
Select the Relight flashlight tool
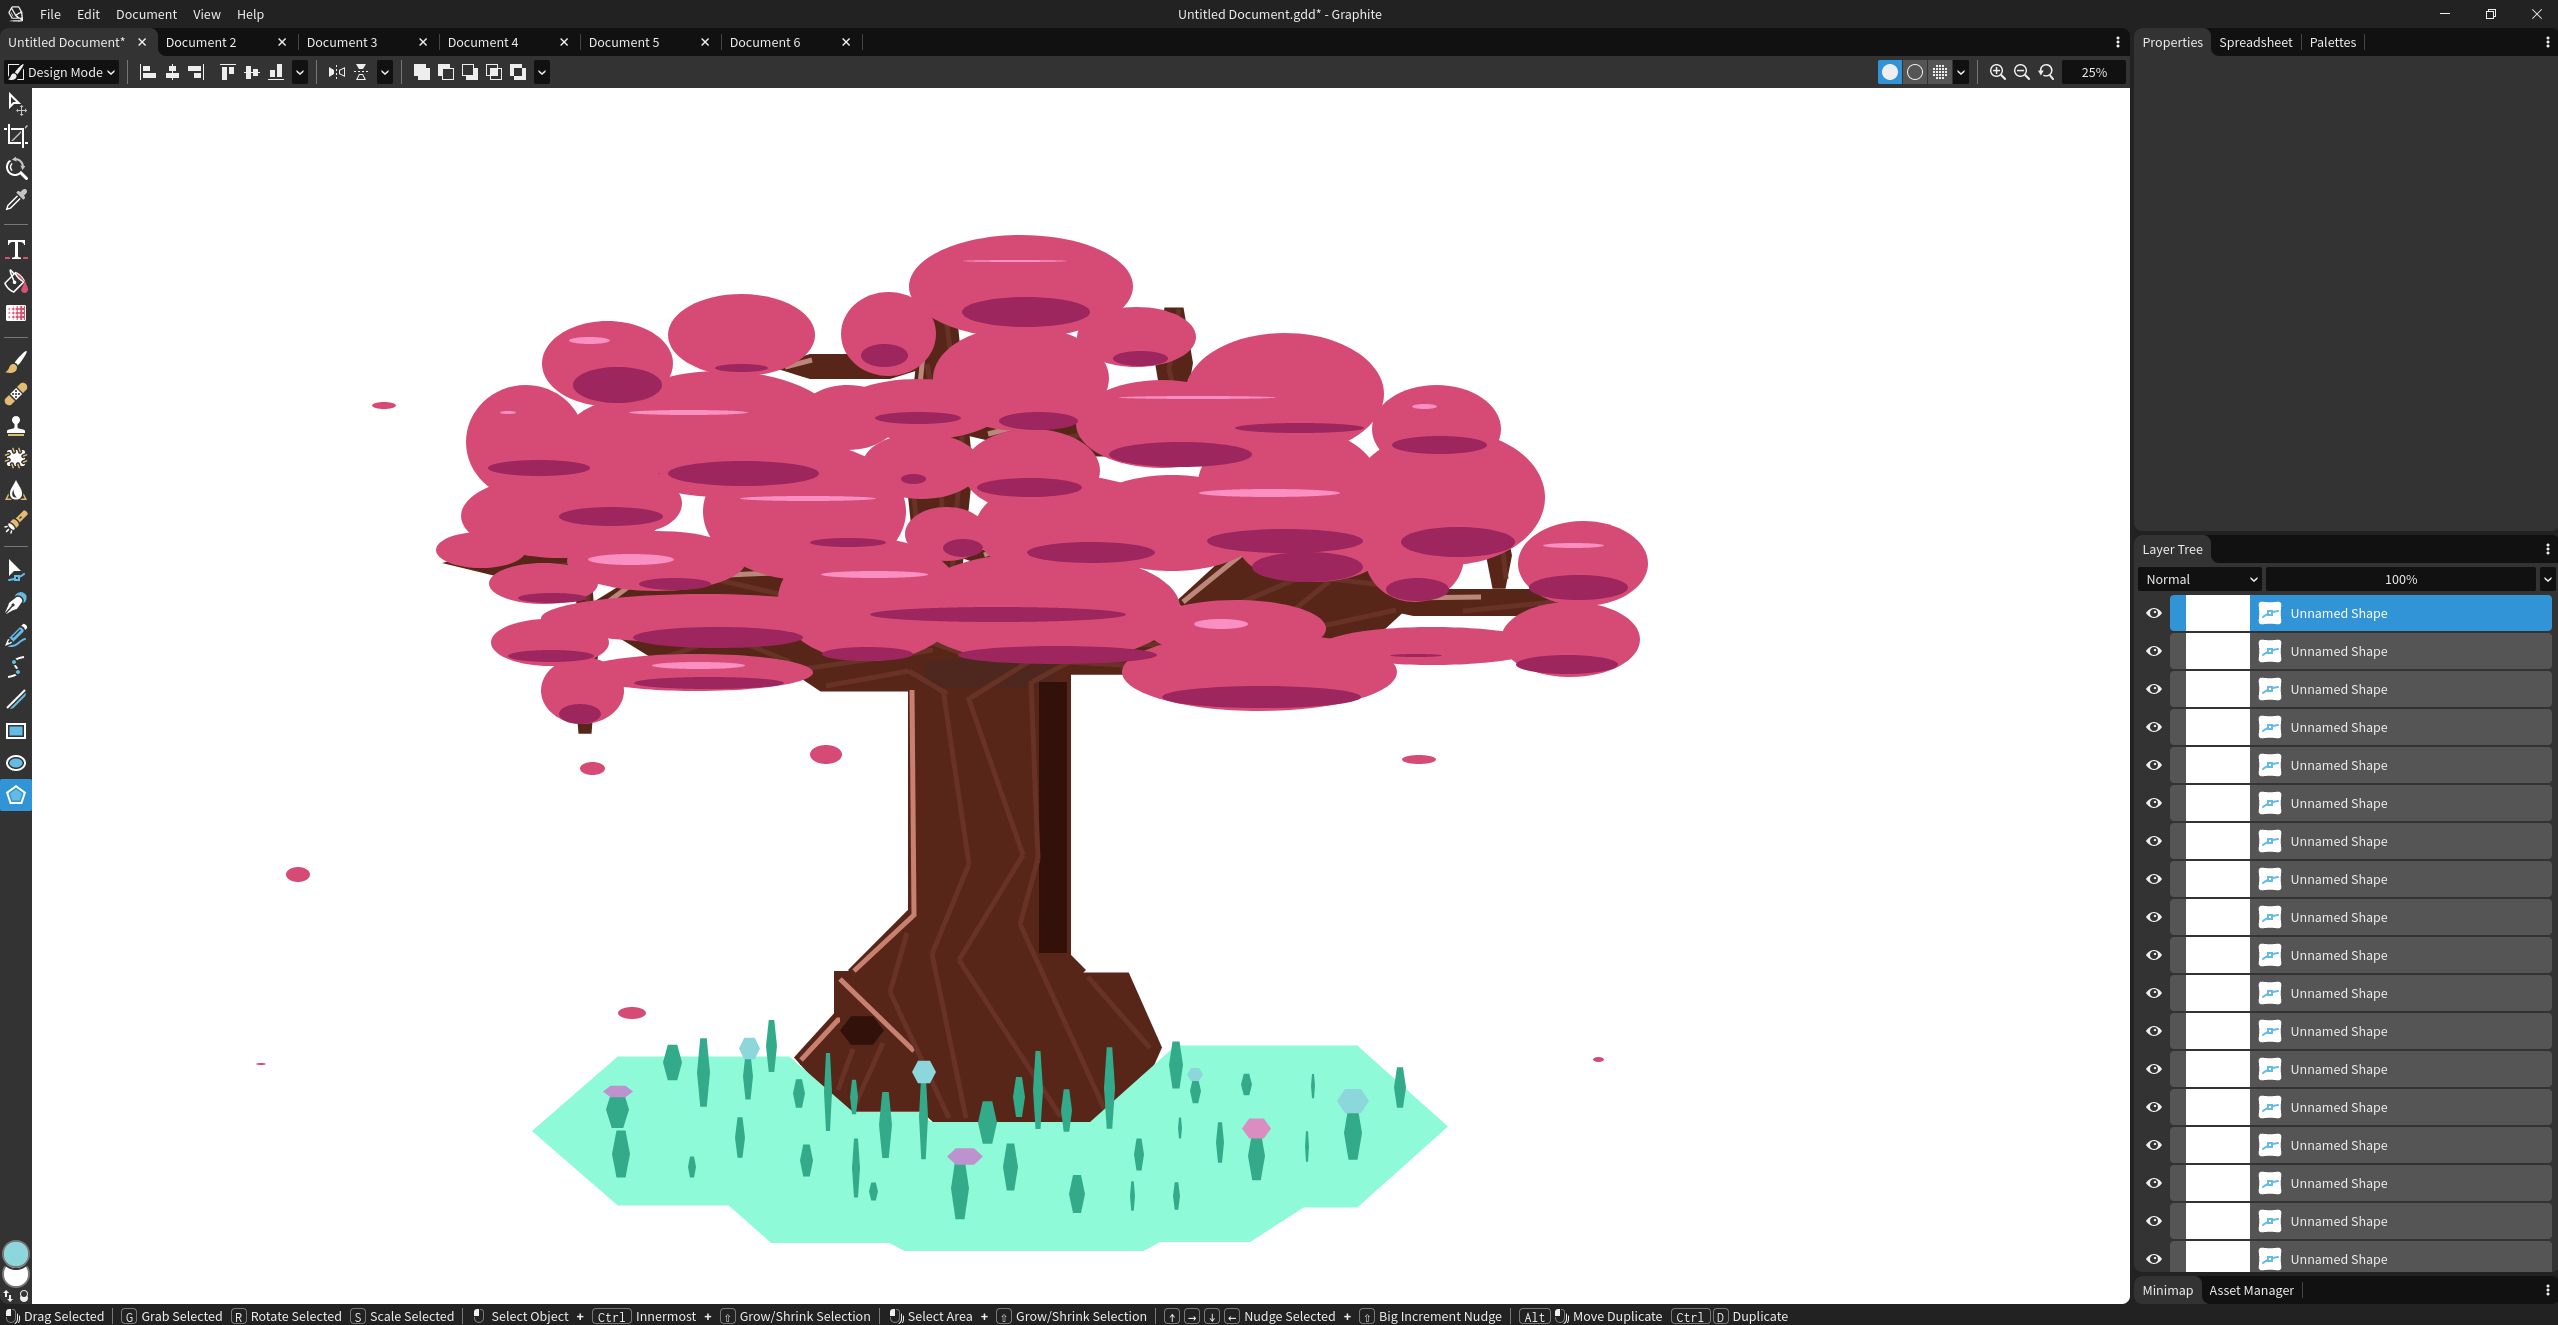[x=16, y=522]
